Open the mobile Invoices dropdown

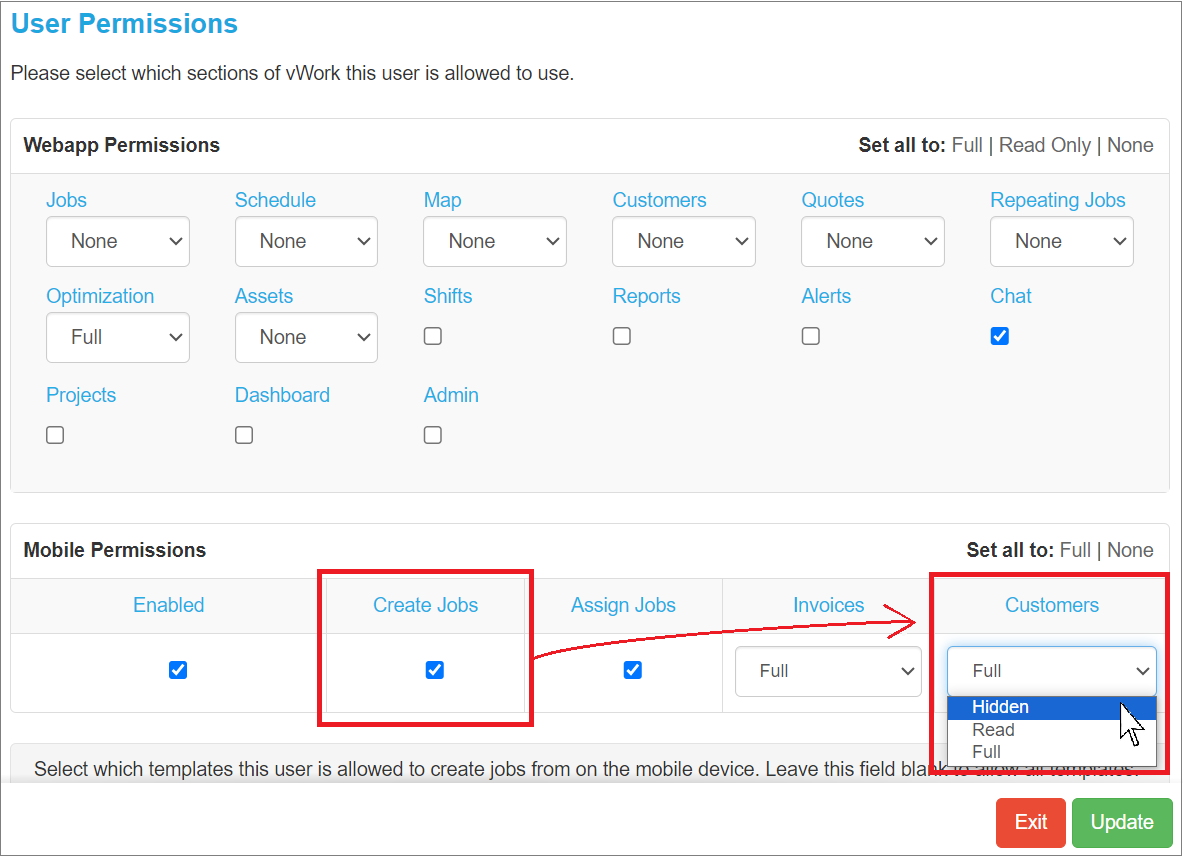coord(828,671)
